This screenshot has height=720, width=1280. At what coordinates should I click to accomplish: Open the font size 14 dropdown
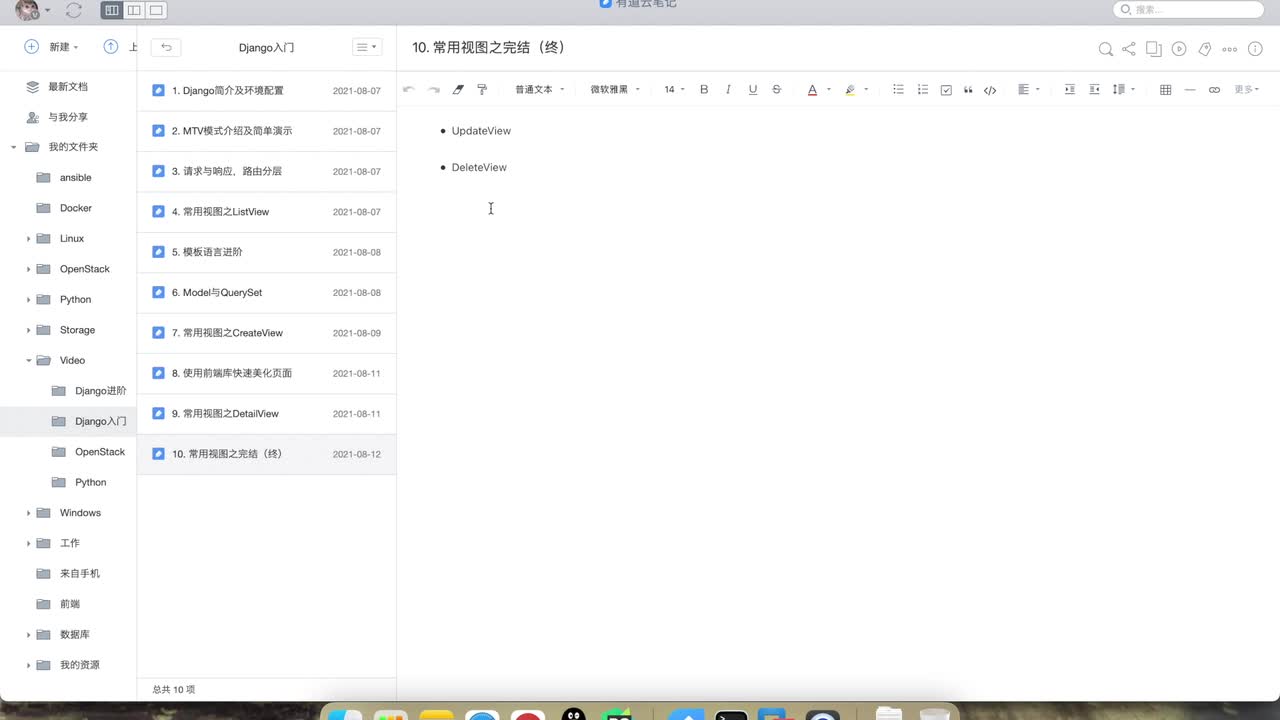pyautogui.click(x=675, y=89)
